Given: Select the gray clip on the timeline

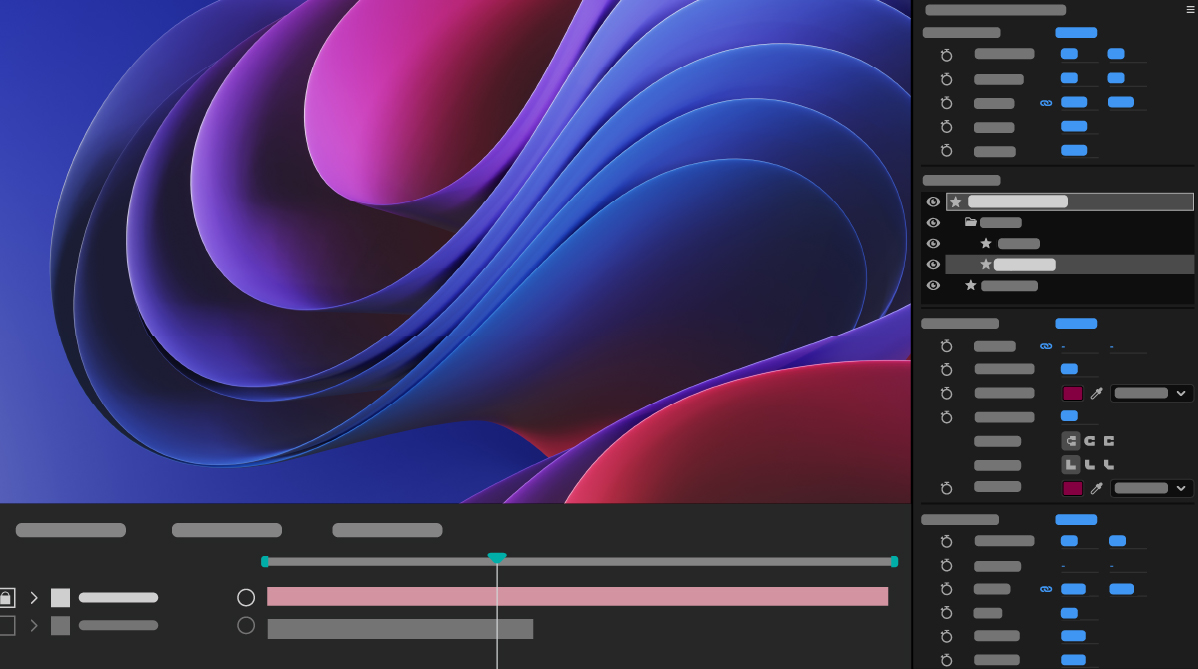Looking at the screenshot, I should pos(400,629).
